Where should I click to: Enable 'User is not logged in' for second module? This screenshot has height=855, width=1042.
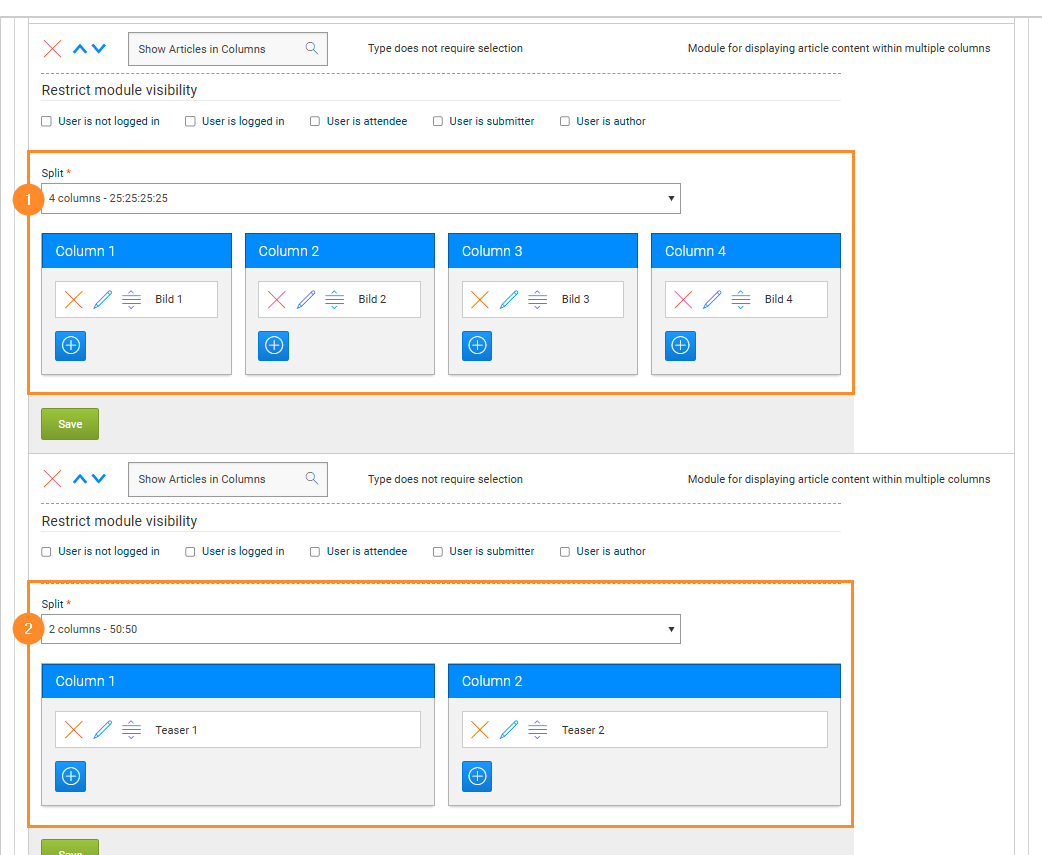tap(47, 551)
